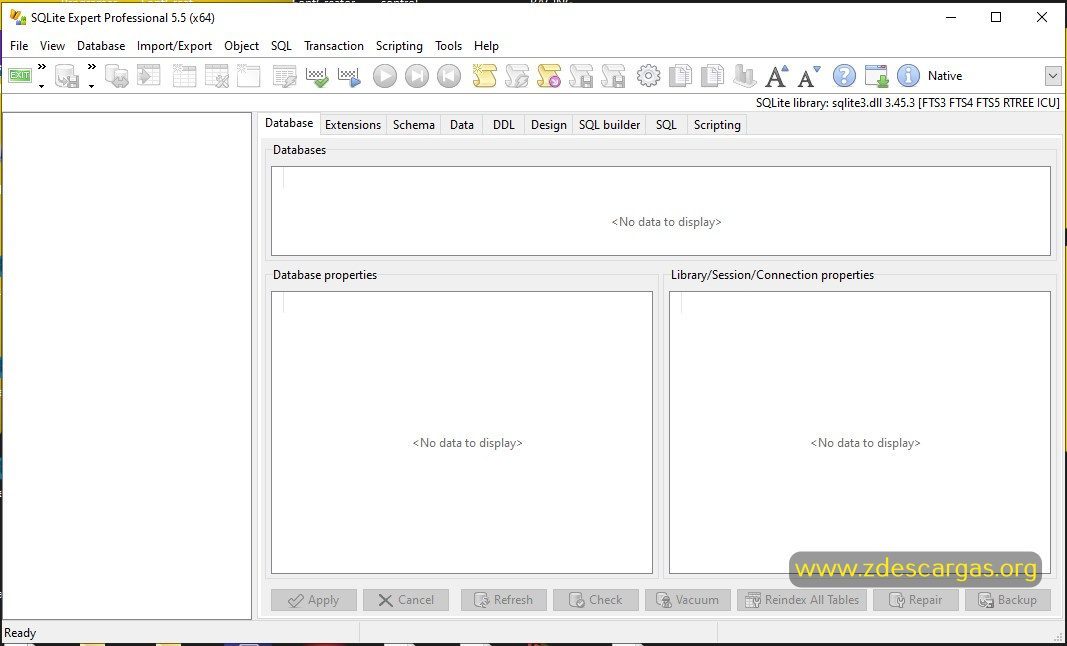Screen dimensions: 1067x646
Task: Click the Reindex All Tables button
Action: [802, 600]
